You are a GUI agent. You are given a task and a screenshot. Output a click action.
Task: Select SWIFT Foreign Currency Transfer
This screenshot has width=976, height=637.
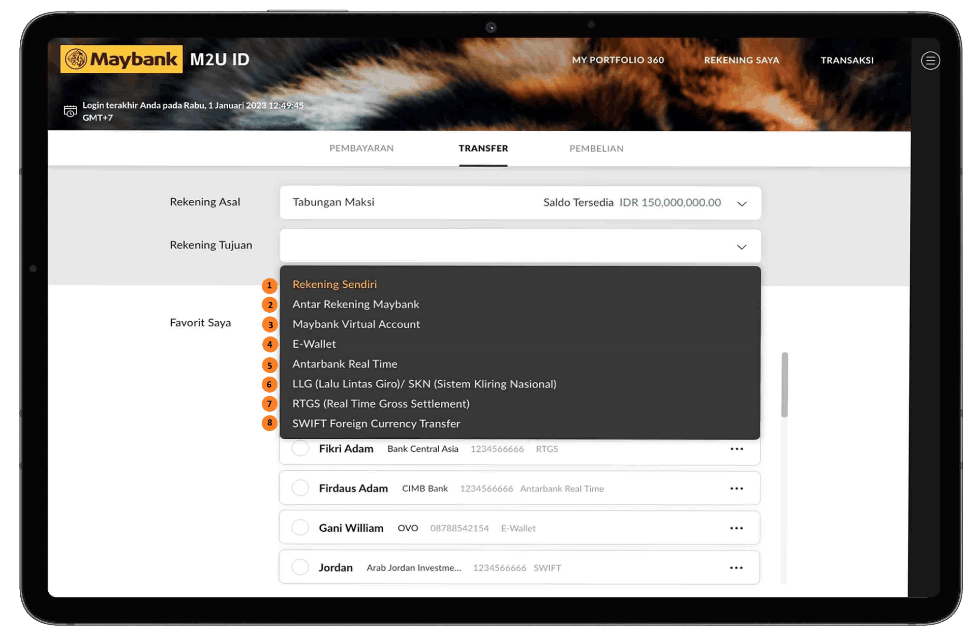(377, 424)
